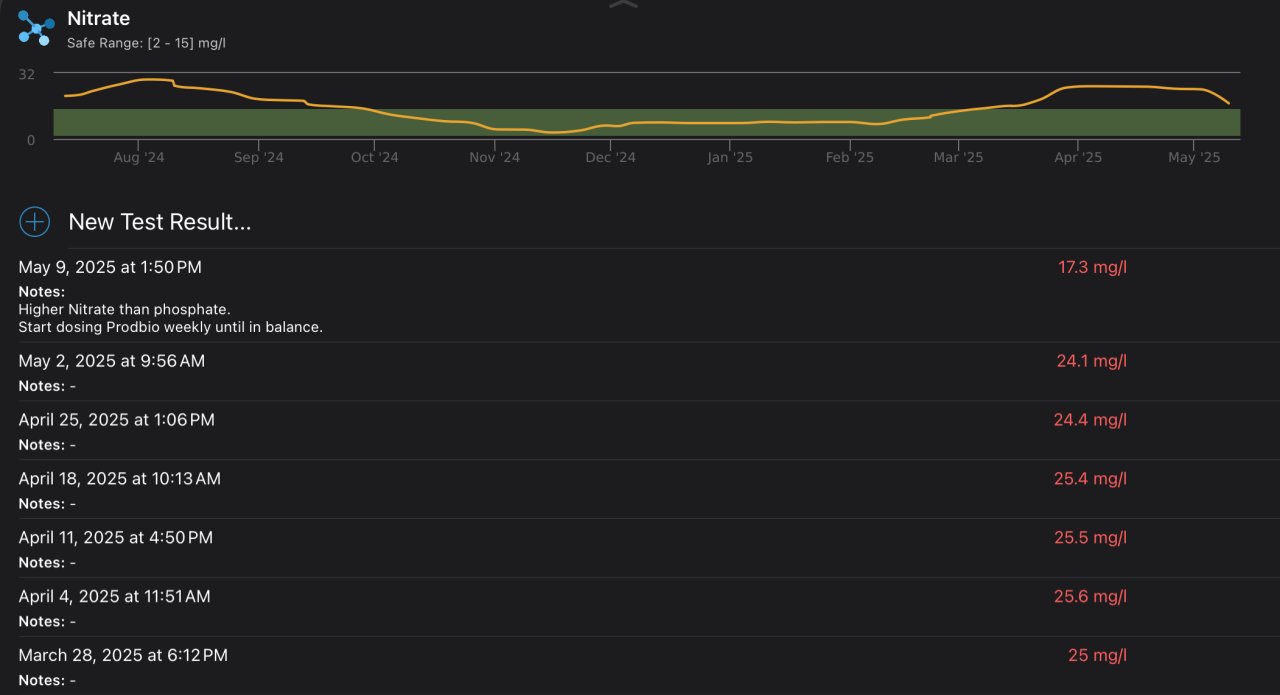Open the May 9, 2025 1:50 PM entry
Image resolution: width=1280 pixels, height=695 pixels.
[x=110, y=267]
